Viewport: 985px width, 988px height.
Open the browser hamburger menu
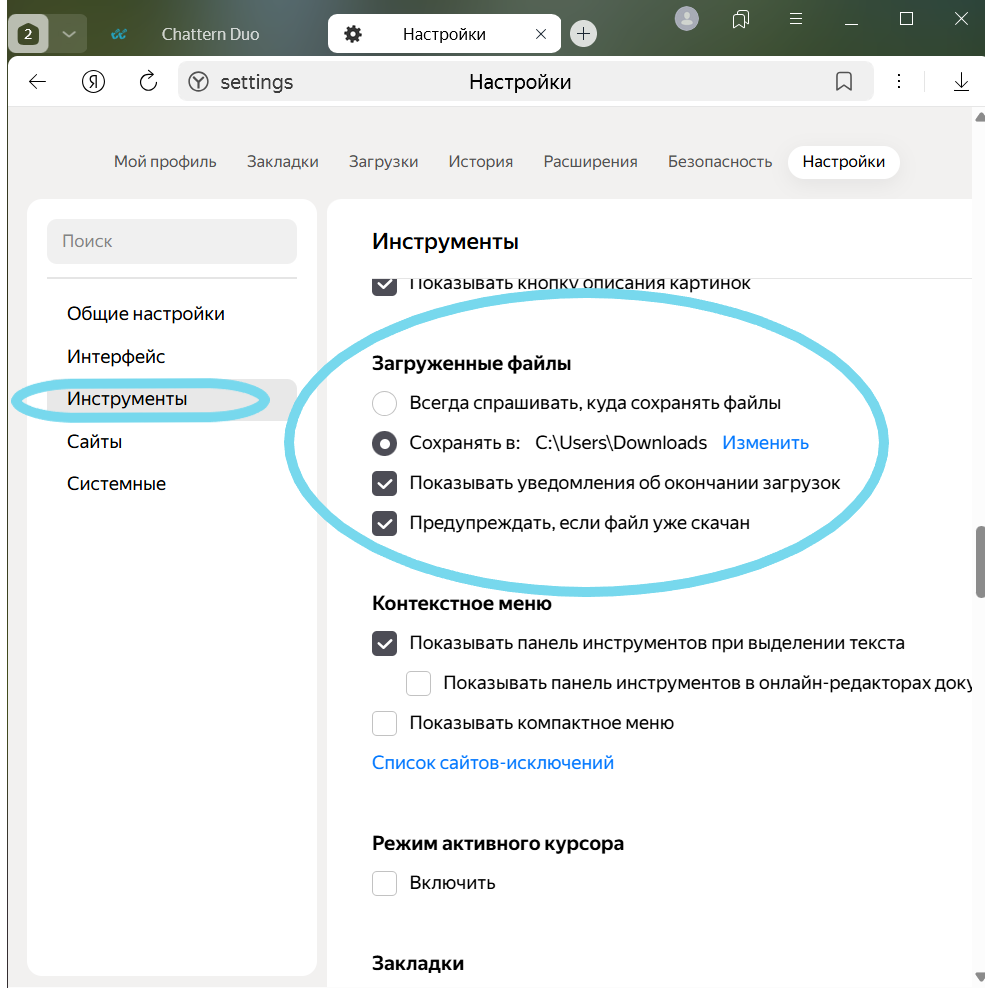click(x=796, y=19)
